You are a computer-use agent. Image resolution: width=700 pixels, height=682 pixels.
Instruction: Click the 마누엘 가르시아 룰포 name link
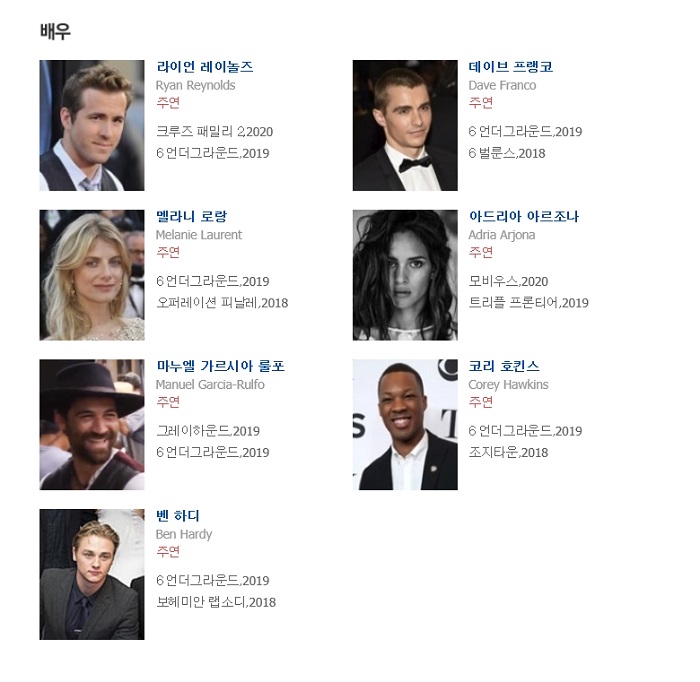click(220, 366)
